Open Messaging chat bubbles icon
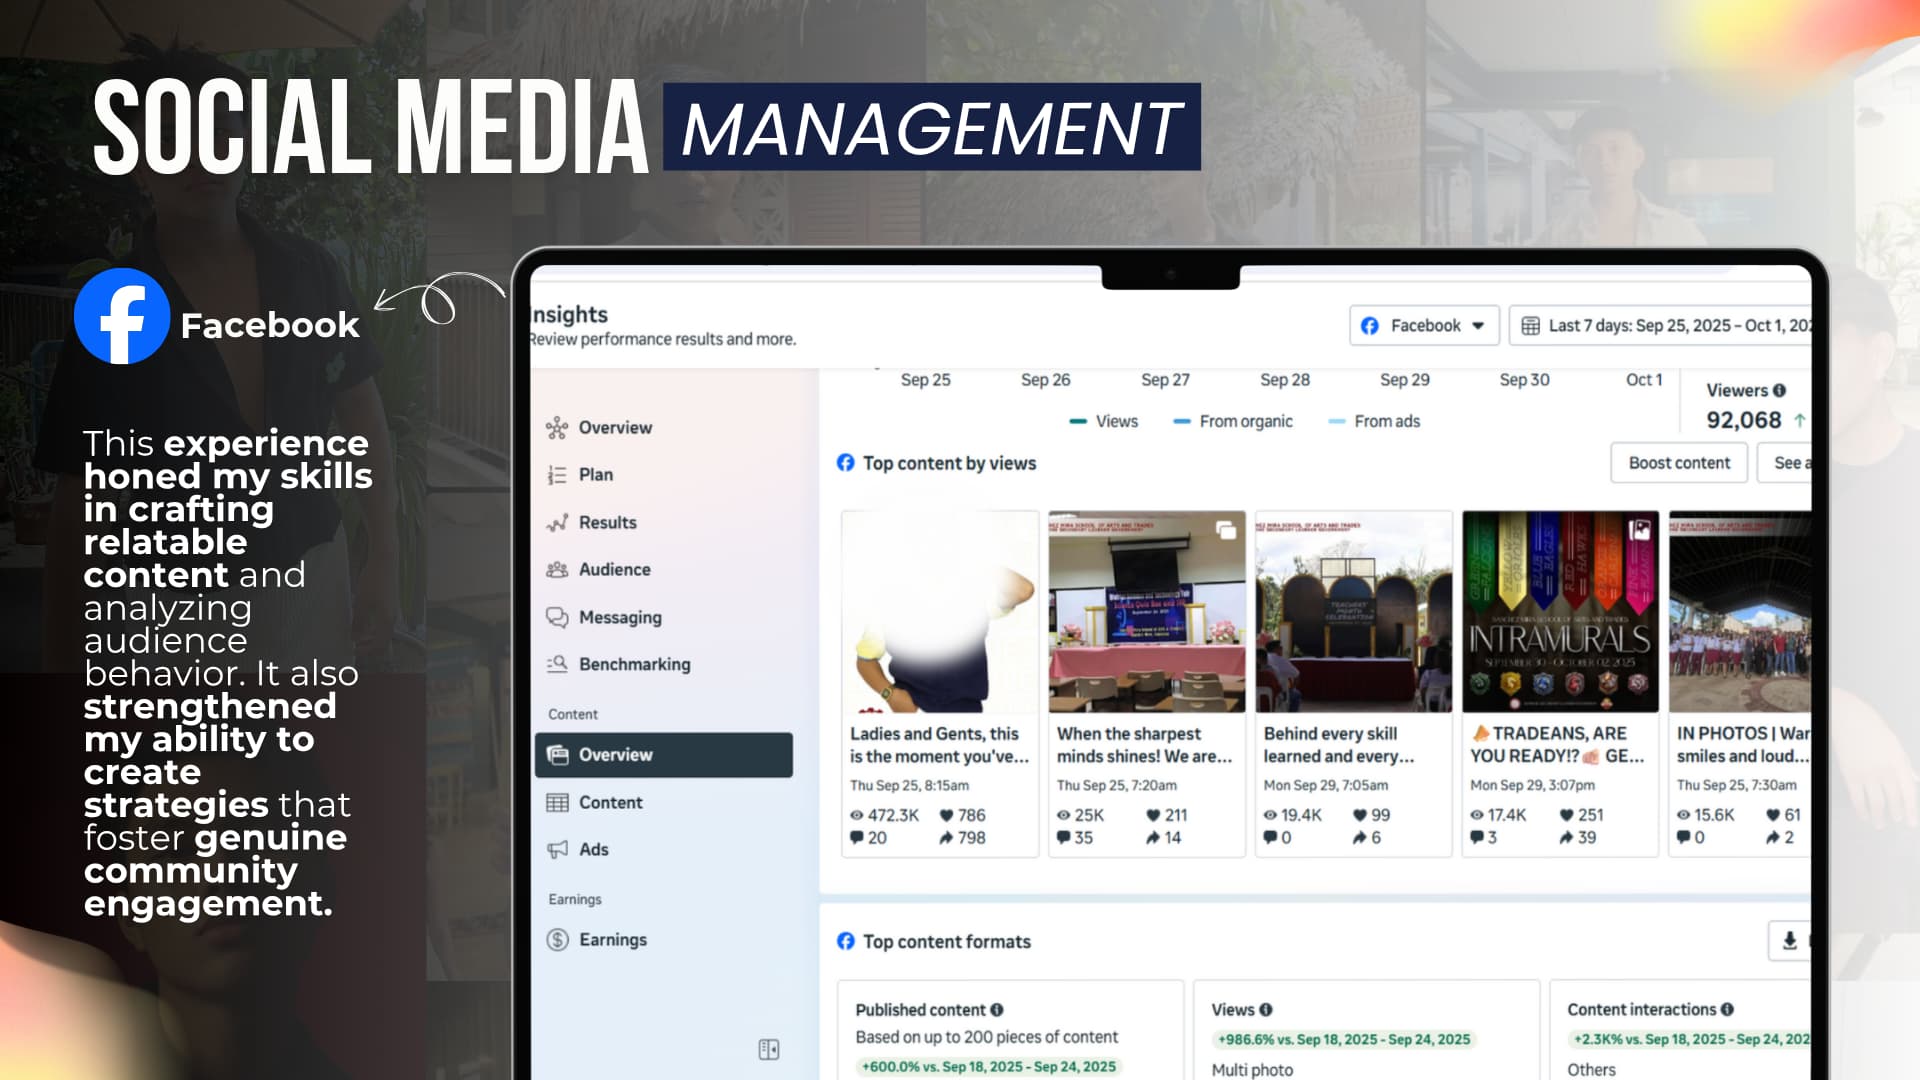This screenshot has width=1920, height=1080. pos(557,617)
